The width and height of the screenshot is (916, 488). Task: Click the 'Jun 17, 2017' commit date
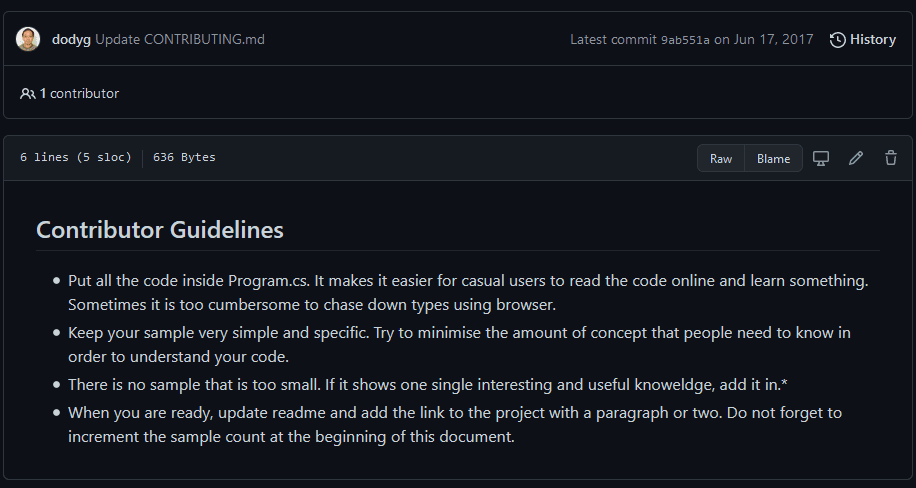point(774,40)
